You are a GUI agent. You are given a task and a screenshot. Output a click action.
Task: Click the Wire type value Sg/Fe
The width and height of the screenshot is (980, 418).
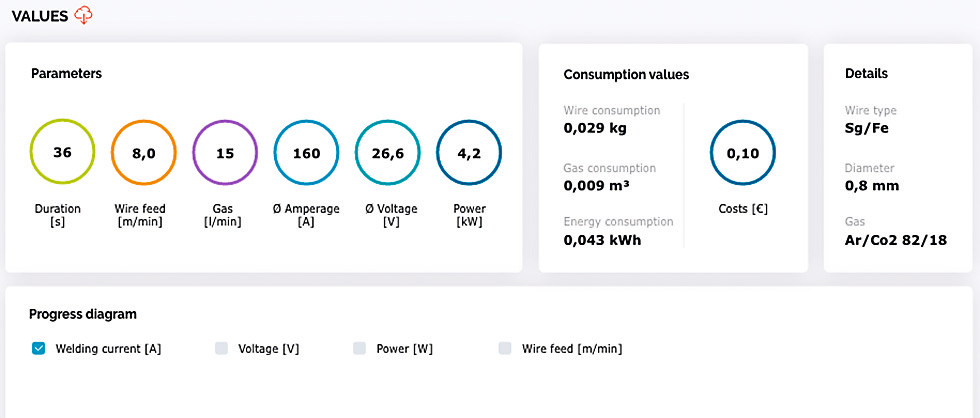pos(867,128)
